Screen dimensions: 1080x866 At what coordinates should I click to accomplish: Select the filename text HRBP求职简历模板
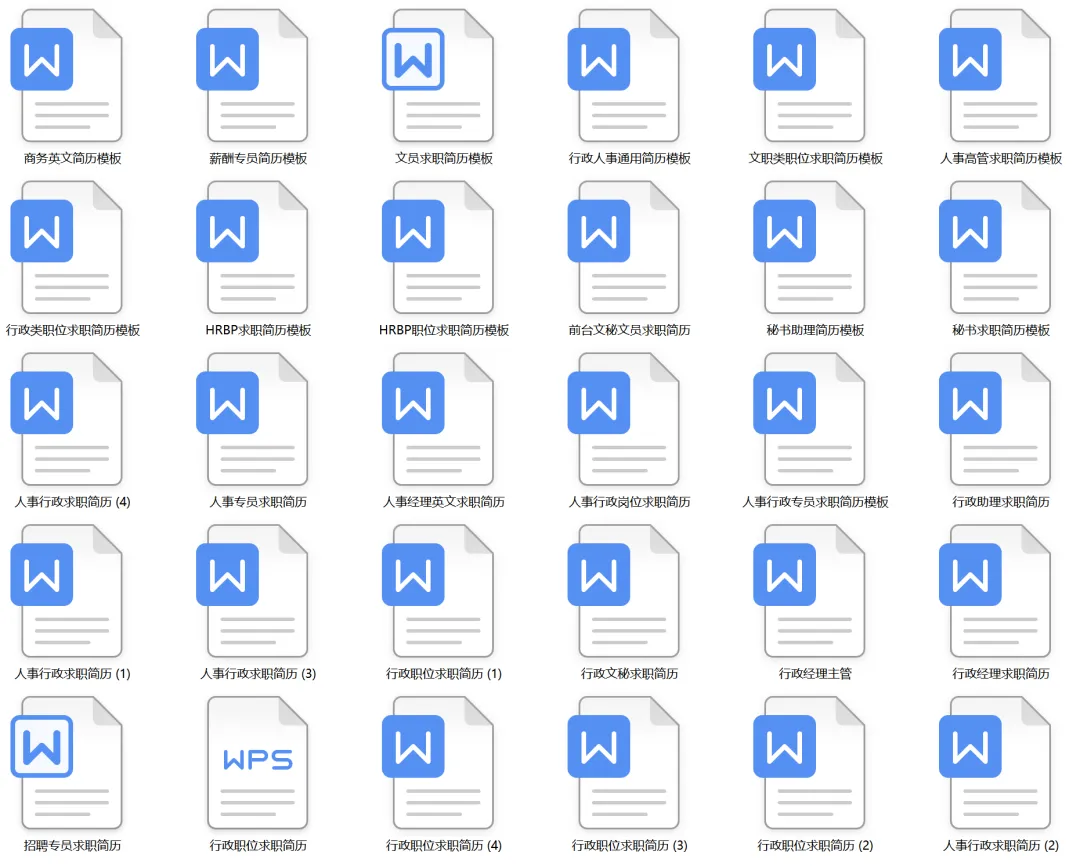258,330
